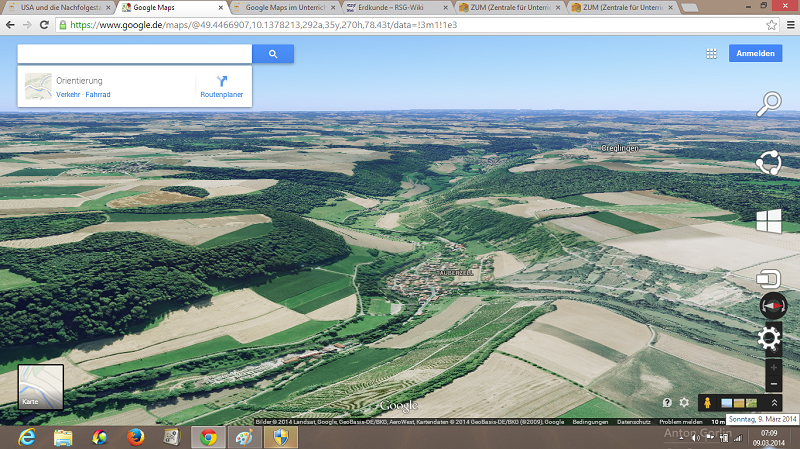Open the Windows Settings charm gear
800x449 pixels.
(x=769, y=338)
